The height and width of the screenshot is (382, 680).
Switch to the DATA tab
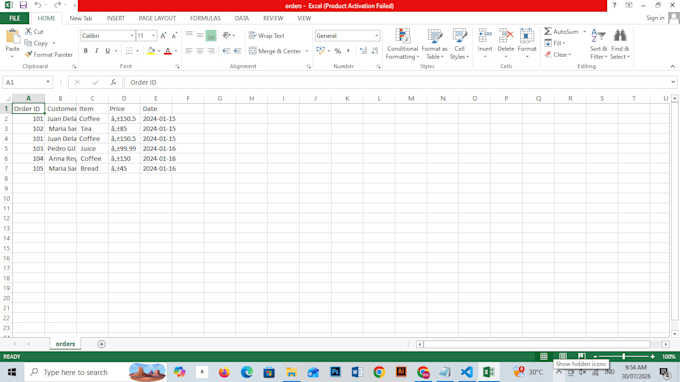click(242, 18)
